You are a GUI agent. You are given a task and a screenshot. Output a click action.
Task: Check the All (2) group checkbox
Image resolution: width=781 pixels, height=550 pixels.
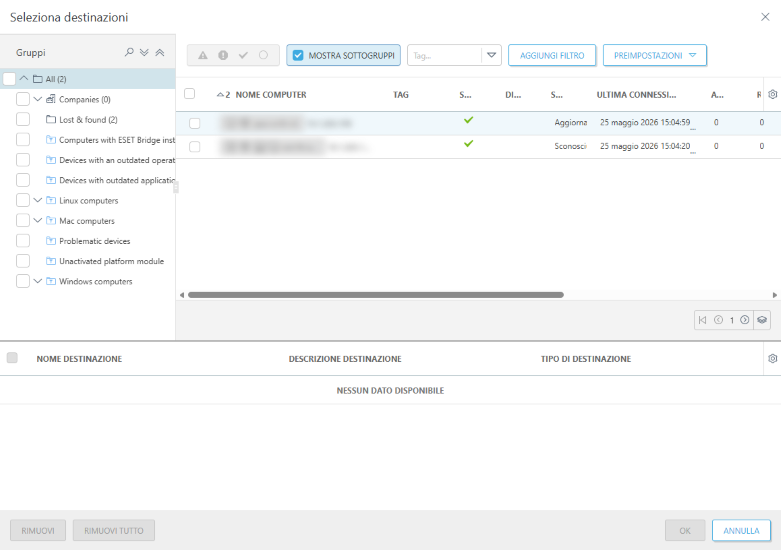9,79
